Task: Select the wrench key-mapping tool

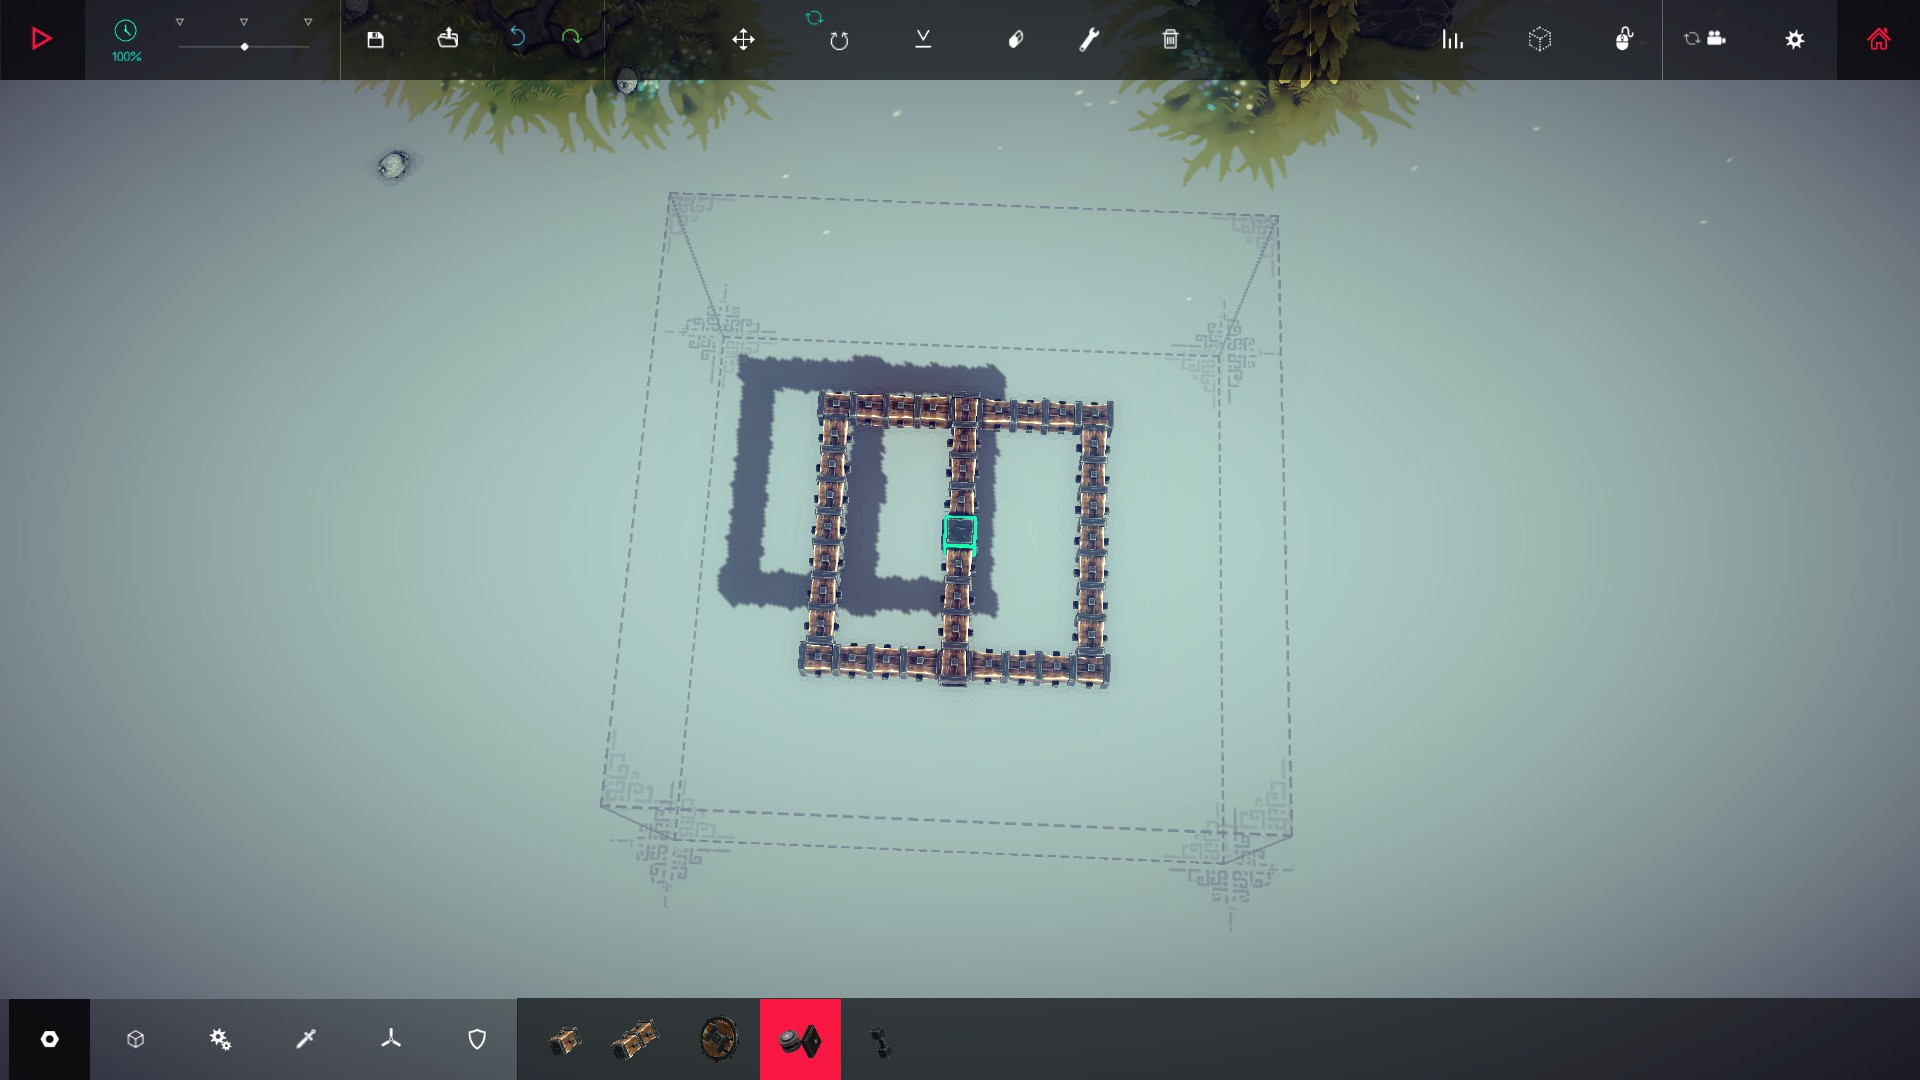Action: pos(1090,39)
